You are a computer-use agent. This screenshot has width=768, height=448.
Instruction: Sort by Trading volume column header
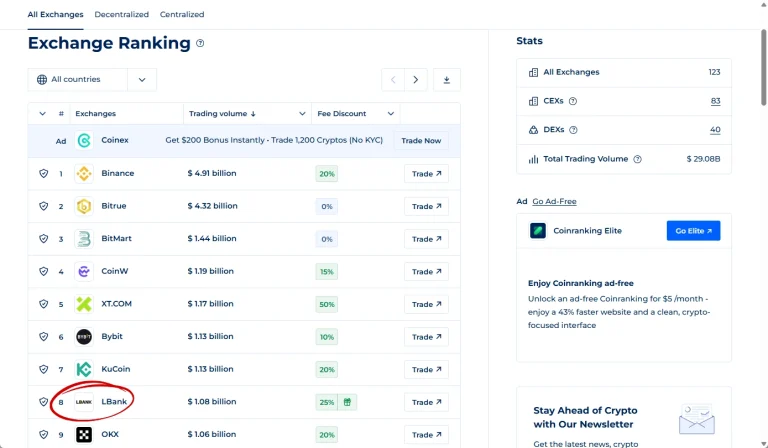[222, 114]
